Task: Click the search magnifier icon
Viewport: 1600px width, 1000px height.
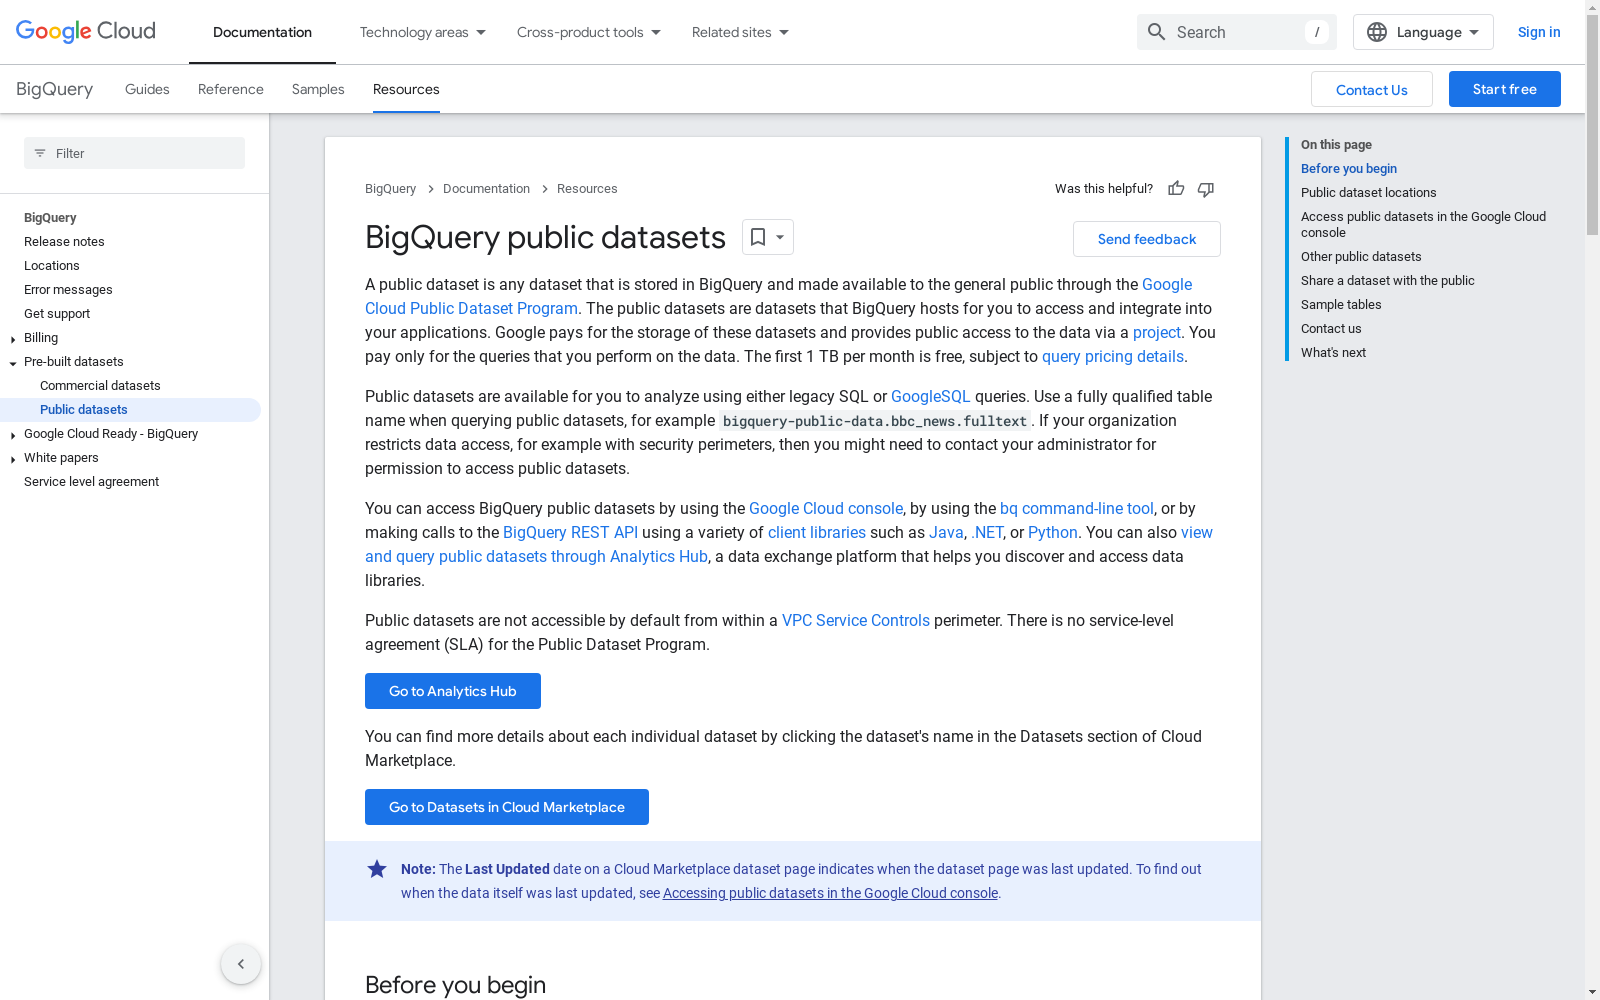Action: point(1157,32)
